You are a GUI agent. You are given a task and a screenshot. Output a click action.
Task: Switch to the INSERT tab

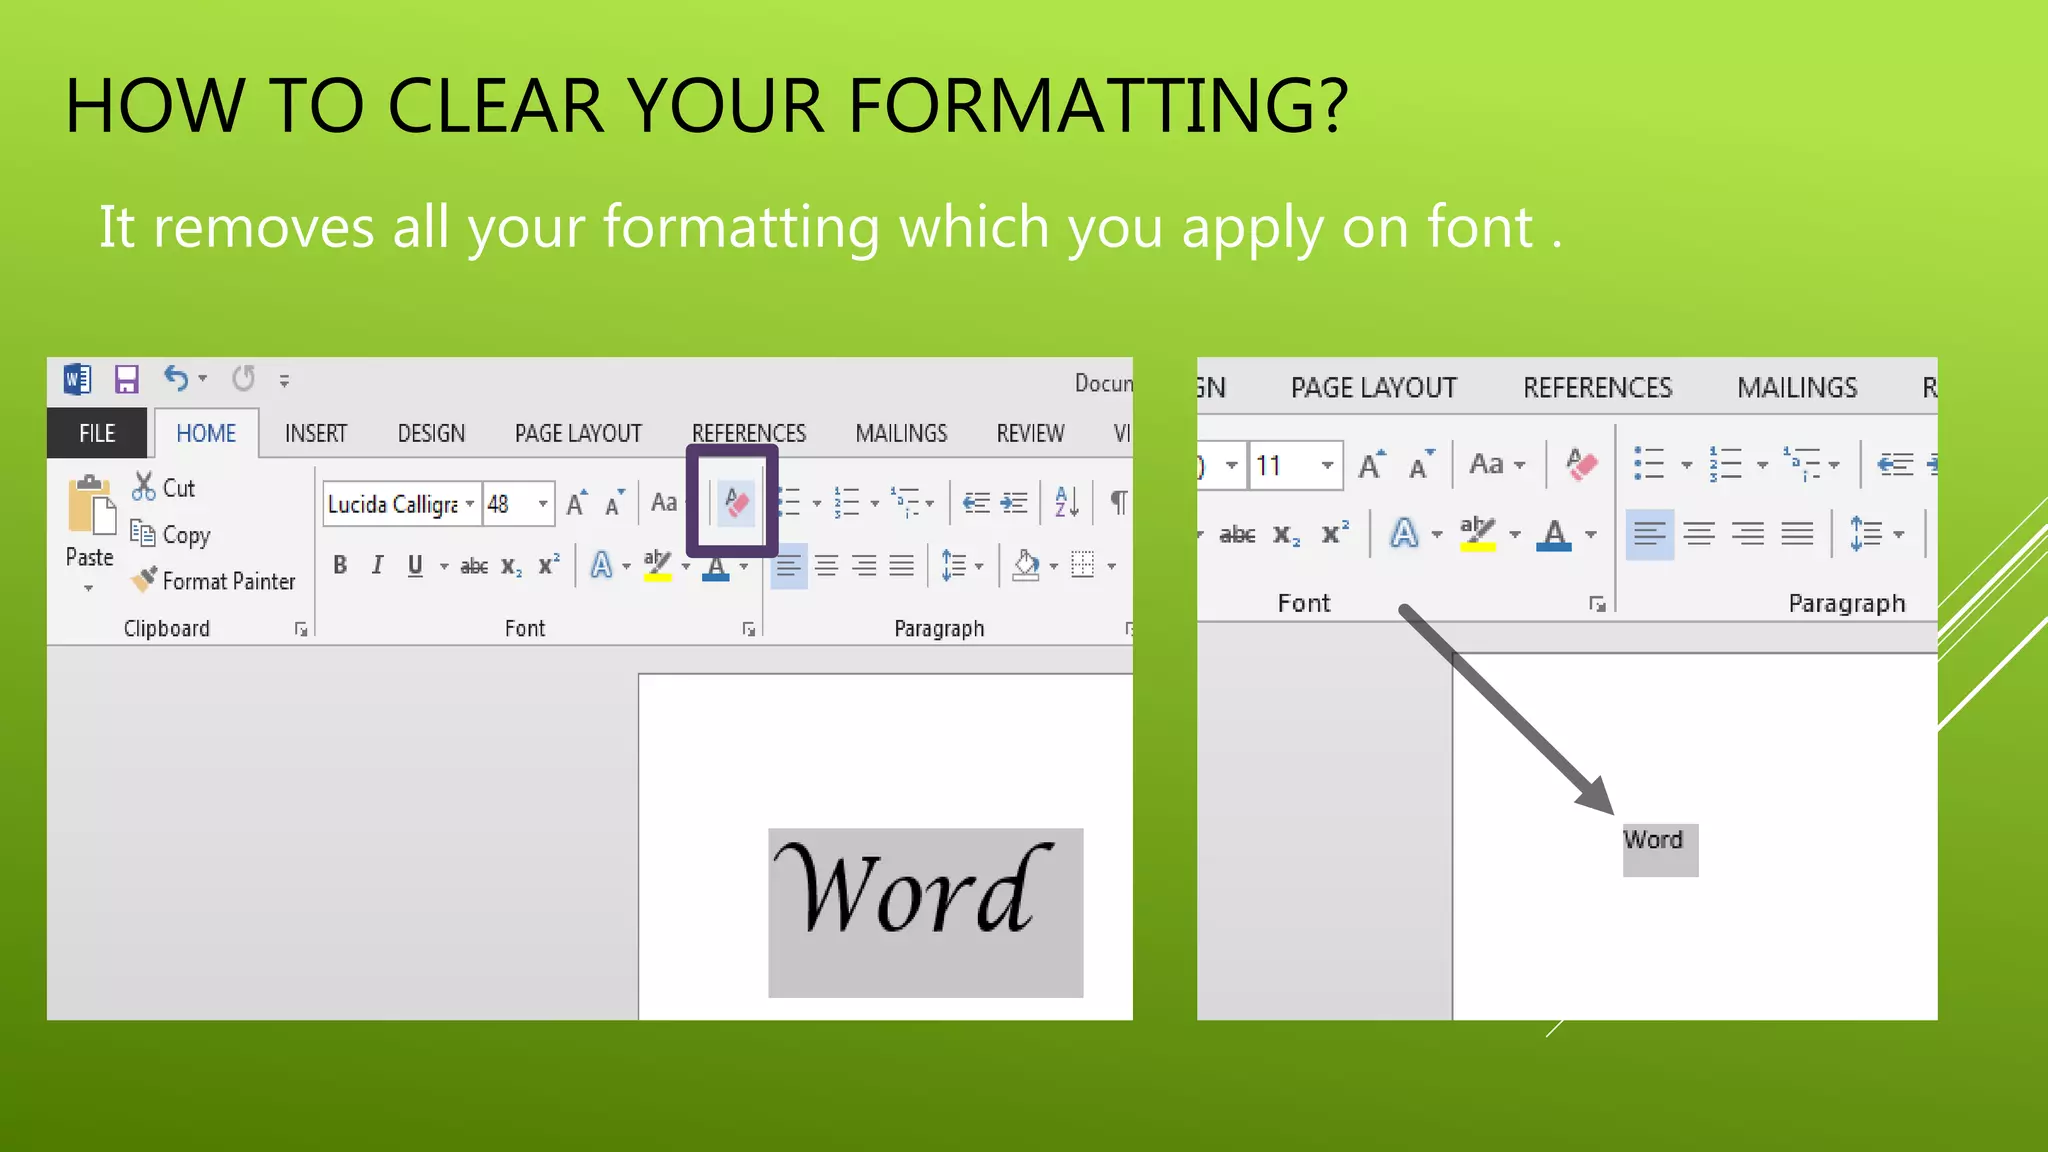[x=316, y=433]
